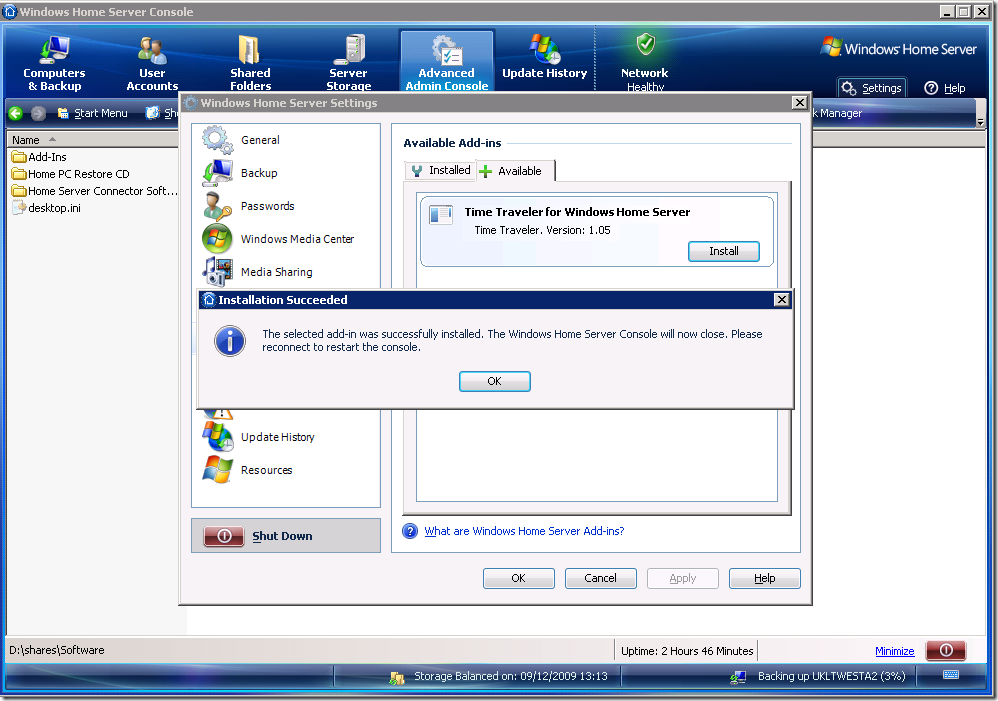Click the Minimize link in status bar
Image resolution: width=998 pixels, height=701 pixels.
tap(894, 651)
